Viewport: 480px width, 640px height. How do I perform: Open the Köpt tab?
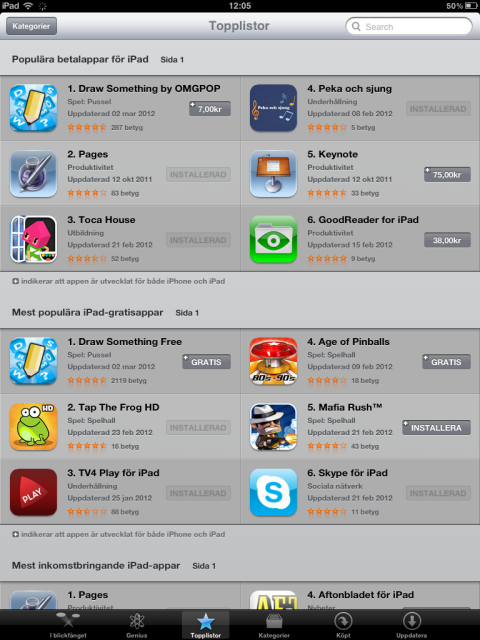point(343,625)
